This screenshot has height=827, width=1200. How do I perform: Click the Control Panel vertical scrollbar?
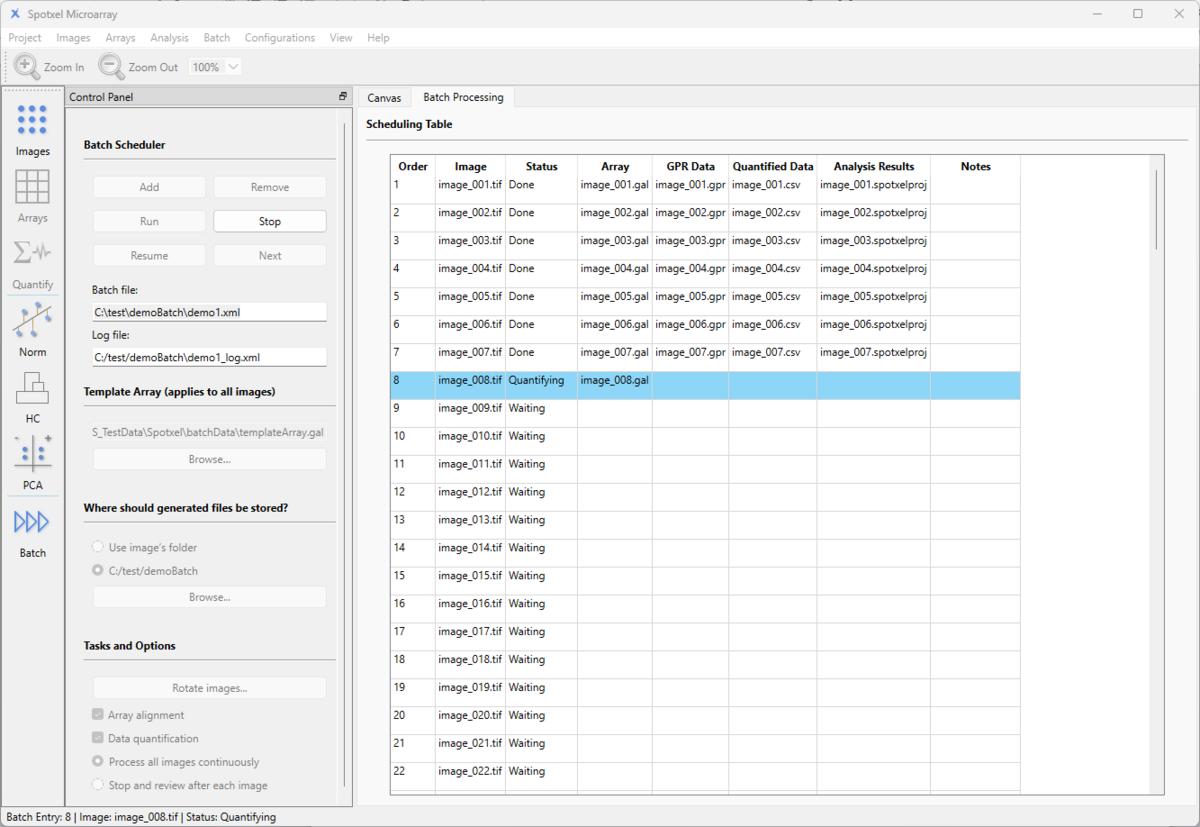pyautogui.click(x=345, y=455)
